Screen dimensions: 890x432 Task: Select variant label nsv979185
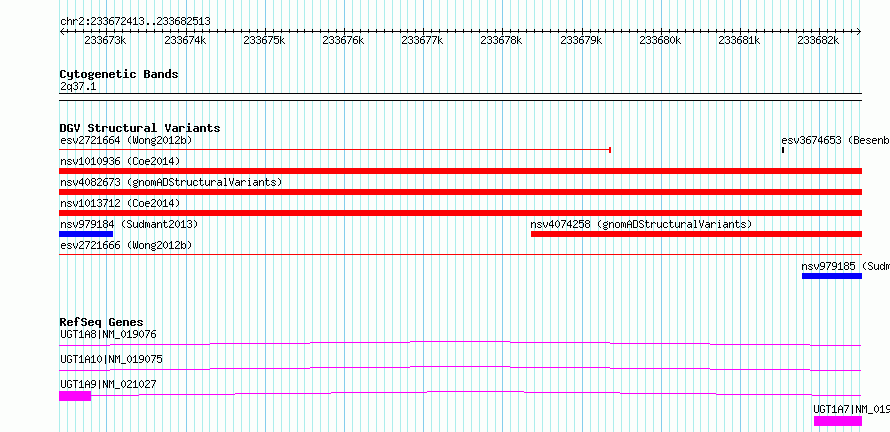tap(846, 266)
